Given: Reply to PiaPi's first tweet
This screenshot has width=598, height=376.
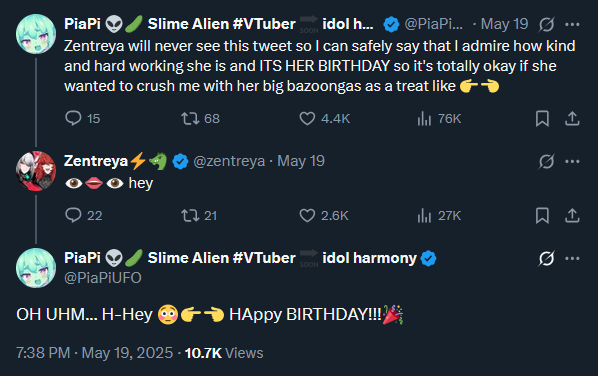Looking at the screenshot, I should 73,118.
